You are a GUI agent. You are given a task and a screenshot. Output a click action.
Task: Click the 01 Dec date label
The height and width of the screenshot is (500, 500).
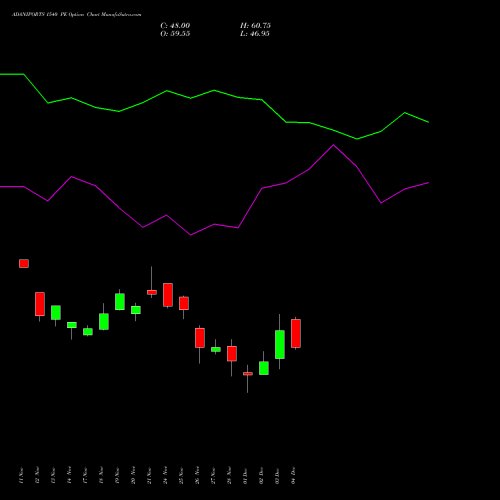tap(245, 475)
